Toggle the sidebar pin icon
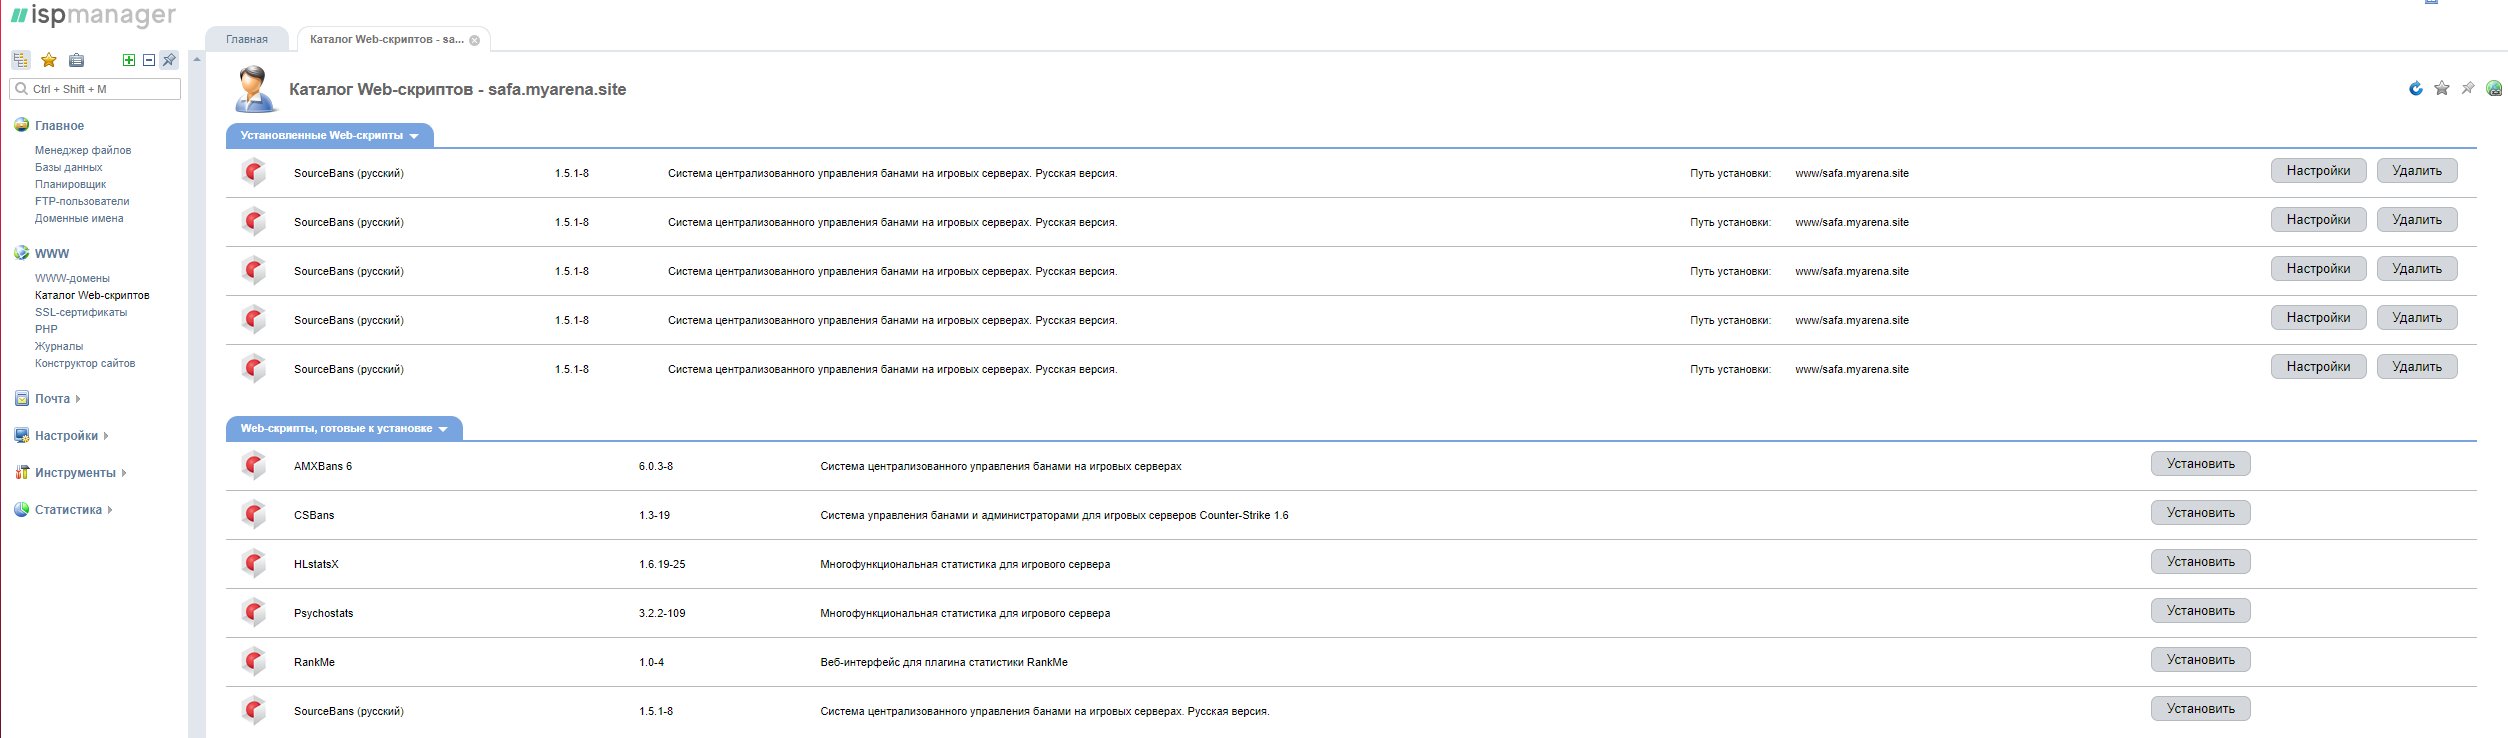This screenshot has height=738, width=2508. pos(169,60)
